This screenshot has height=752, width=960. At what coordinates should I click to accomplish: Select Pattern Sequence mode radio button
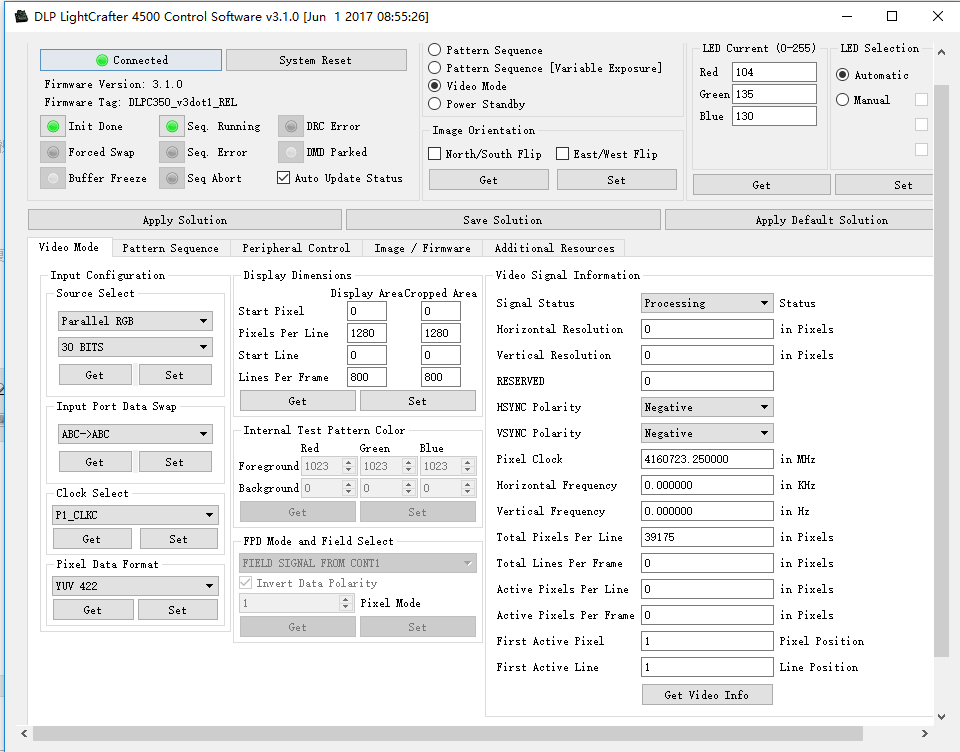tap(435, 50)
